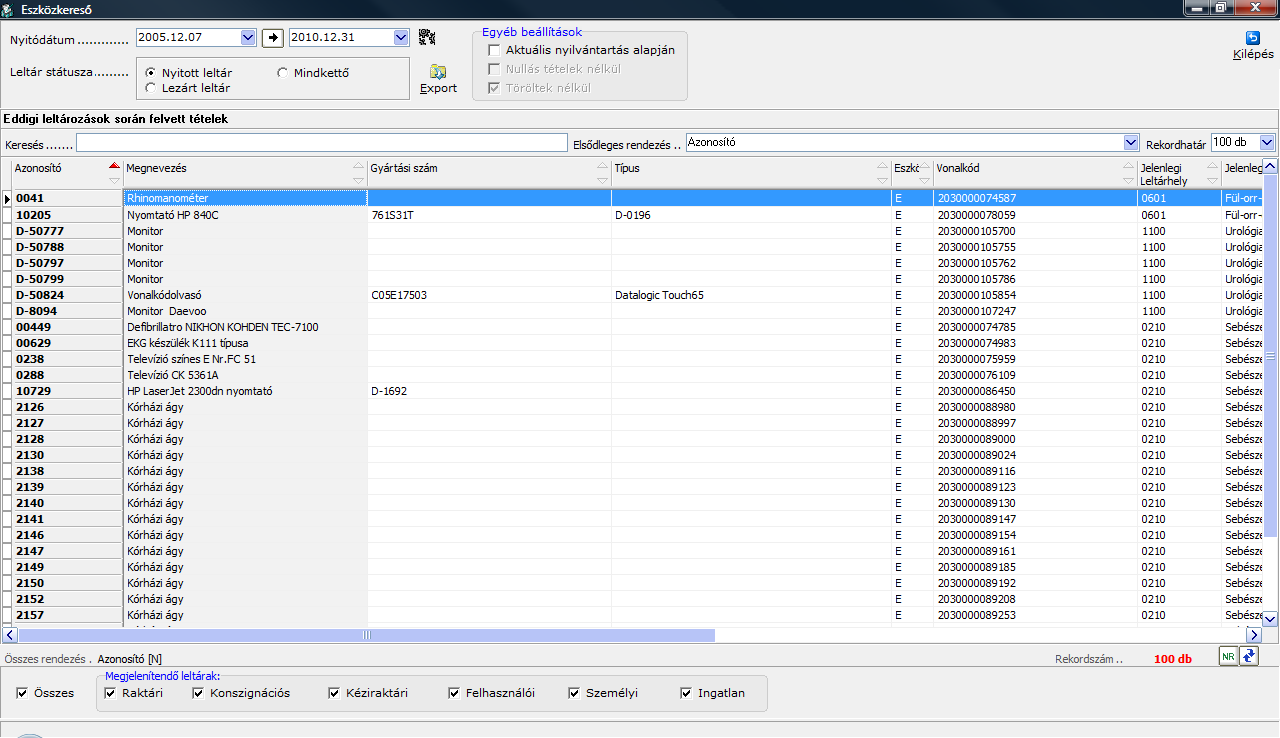Click the ascending sort arrow in Vonalkód header
Viewport: 1280px width, 738px height.
1126,165
